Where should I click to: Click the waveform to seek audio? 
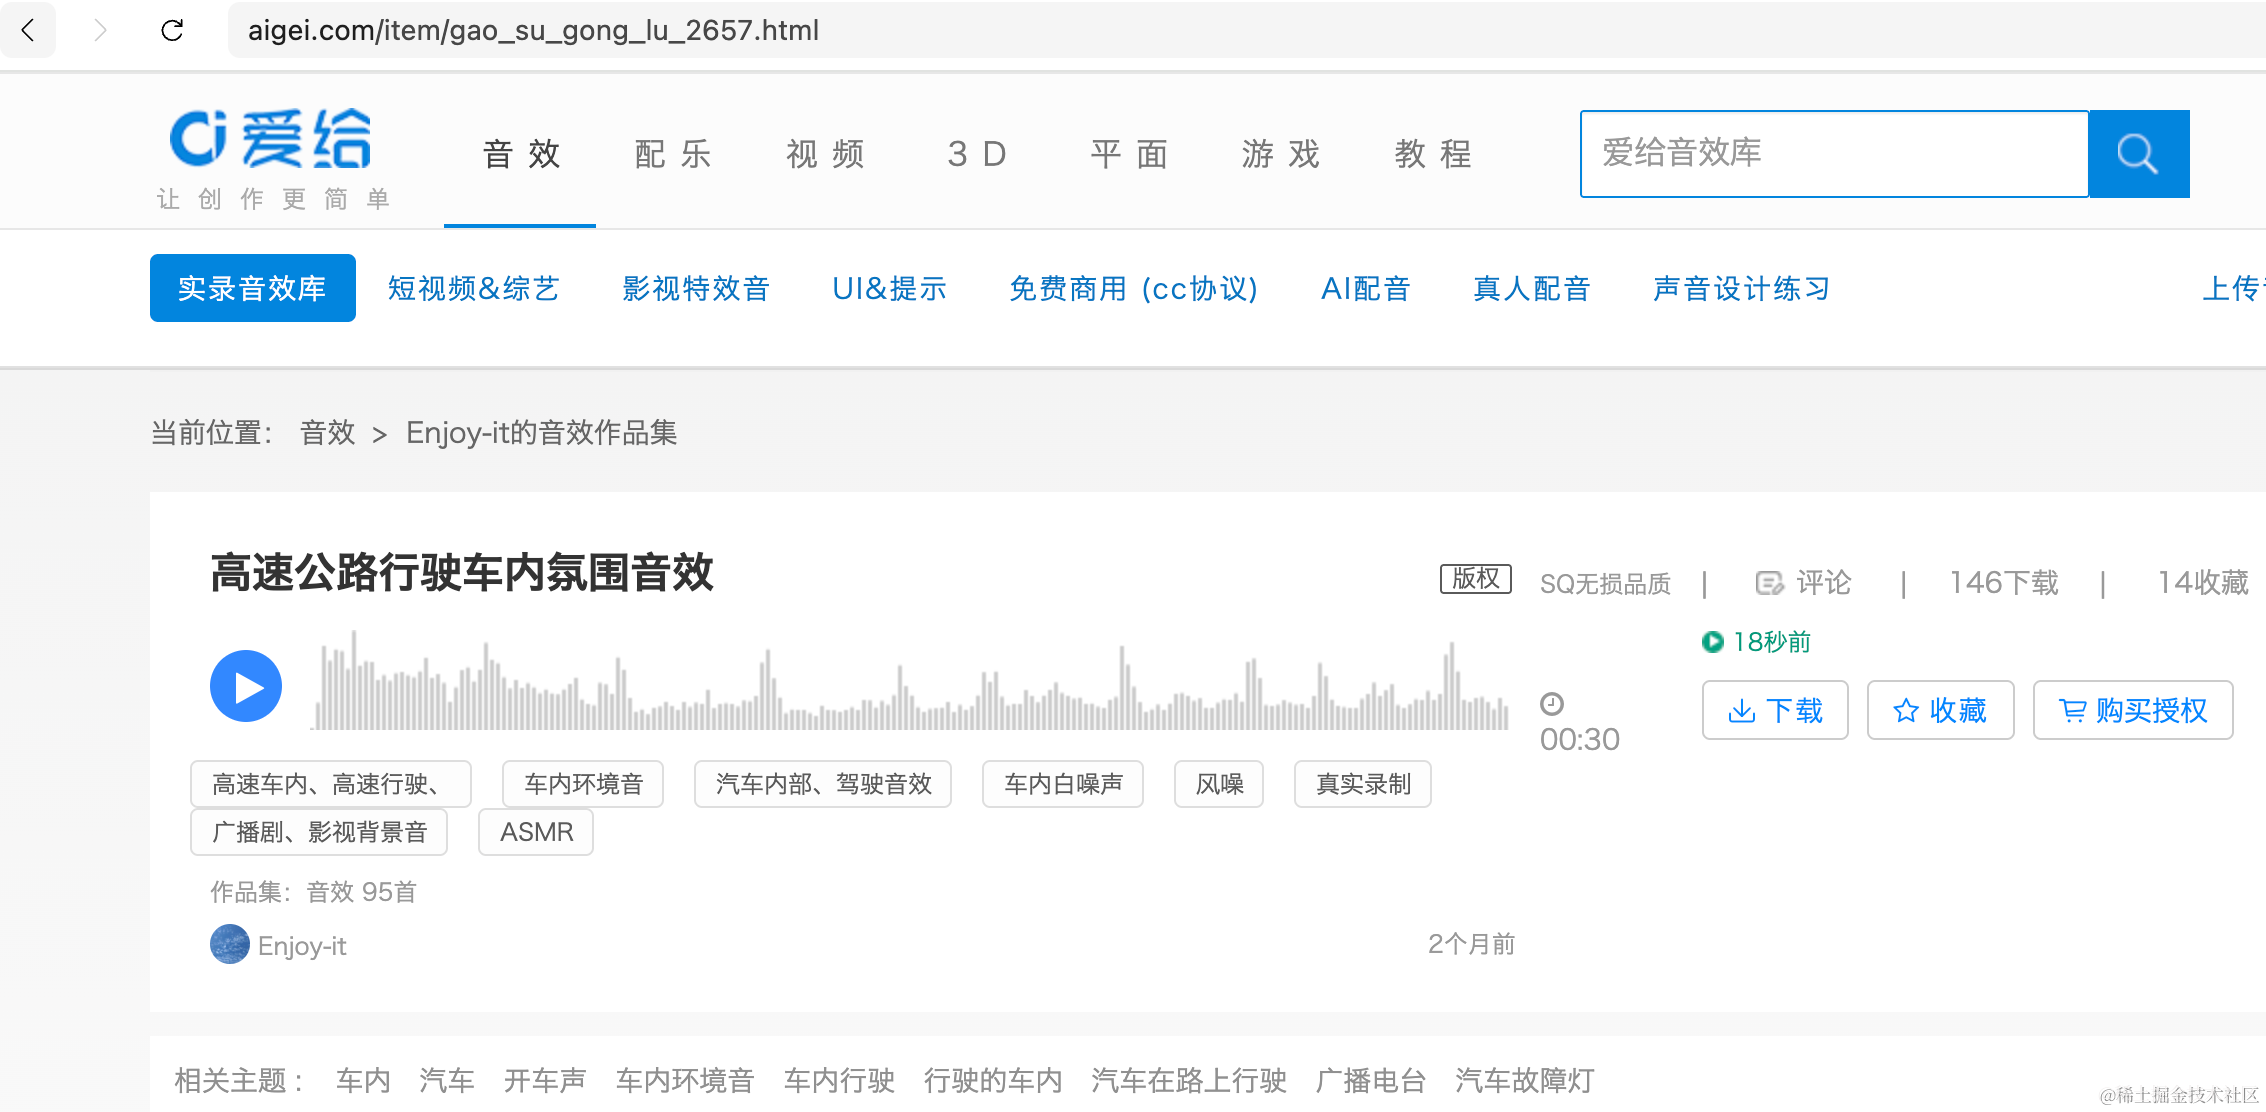[x=911, y=680]
